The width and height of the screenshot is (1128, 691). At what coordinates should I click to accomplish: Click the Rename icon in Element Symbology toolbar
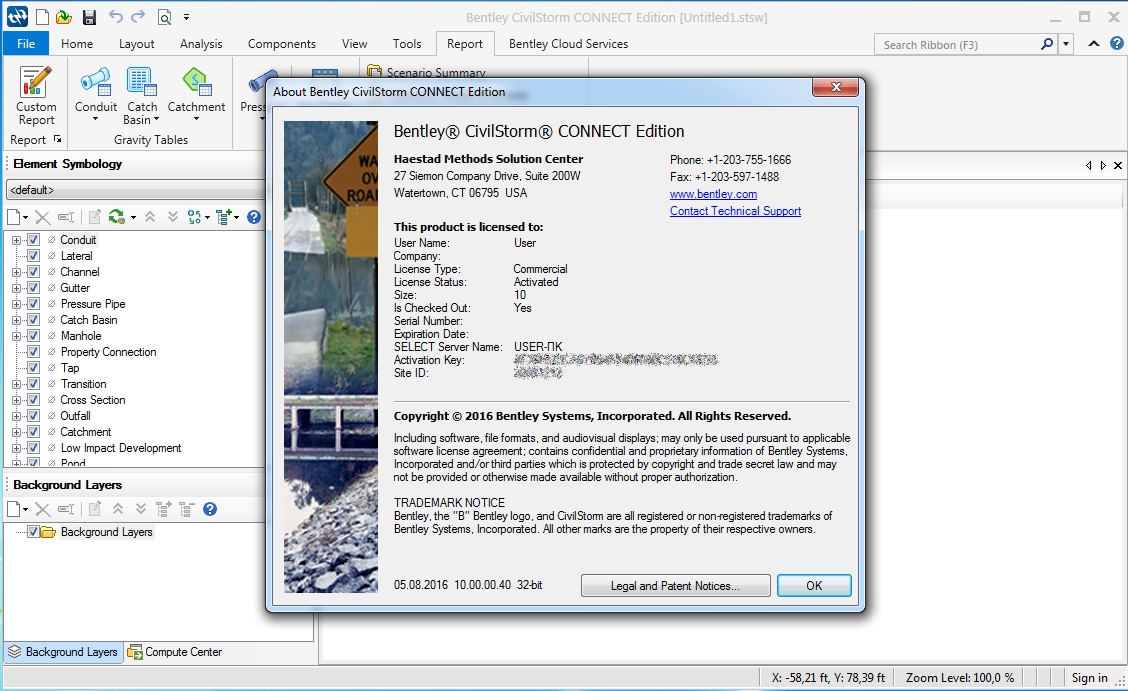click(x=65, y=216)
